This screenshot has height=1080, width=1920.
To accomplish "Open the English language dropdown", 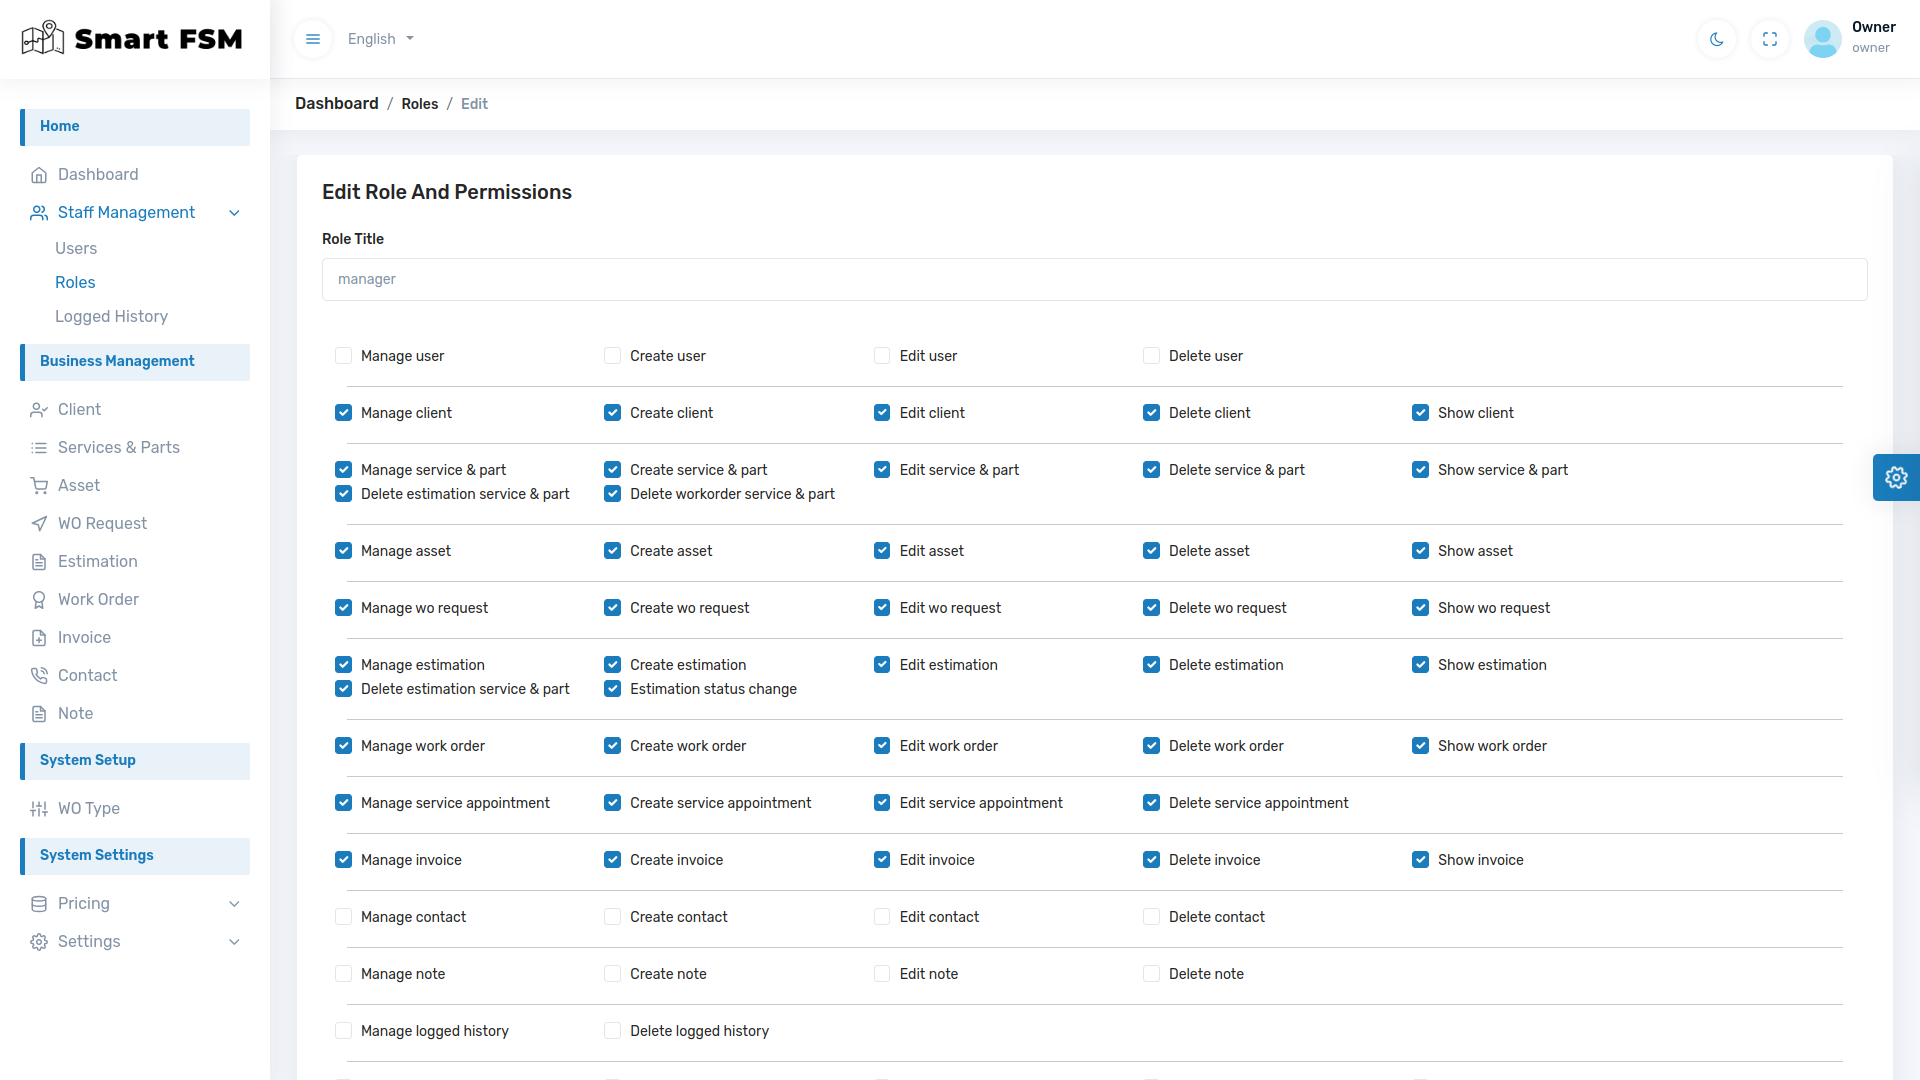I will [x=381, y=39].
